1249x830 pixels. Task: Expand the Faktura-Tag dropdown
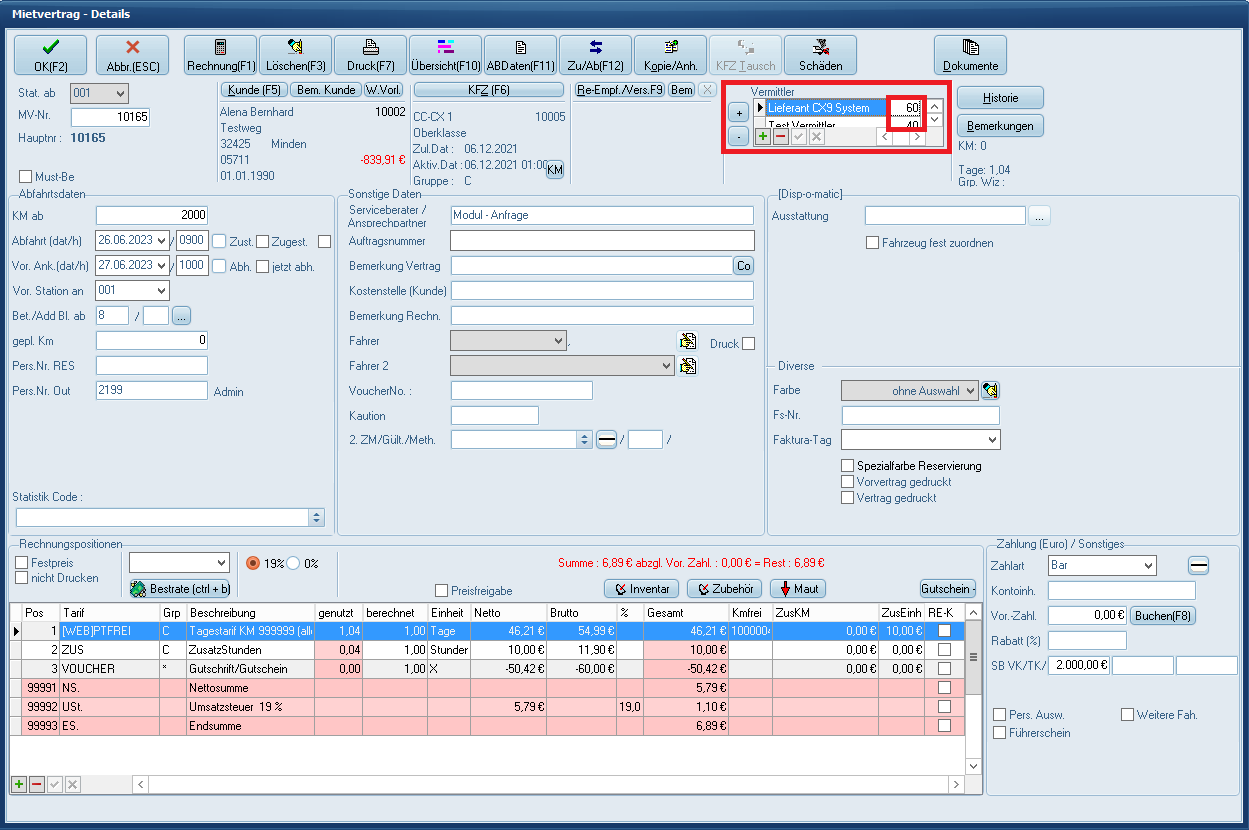(x=920, y=440)
